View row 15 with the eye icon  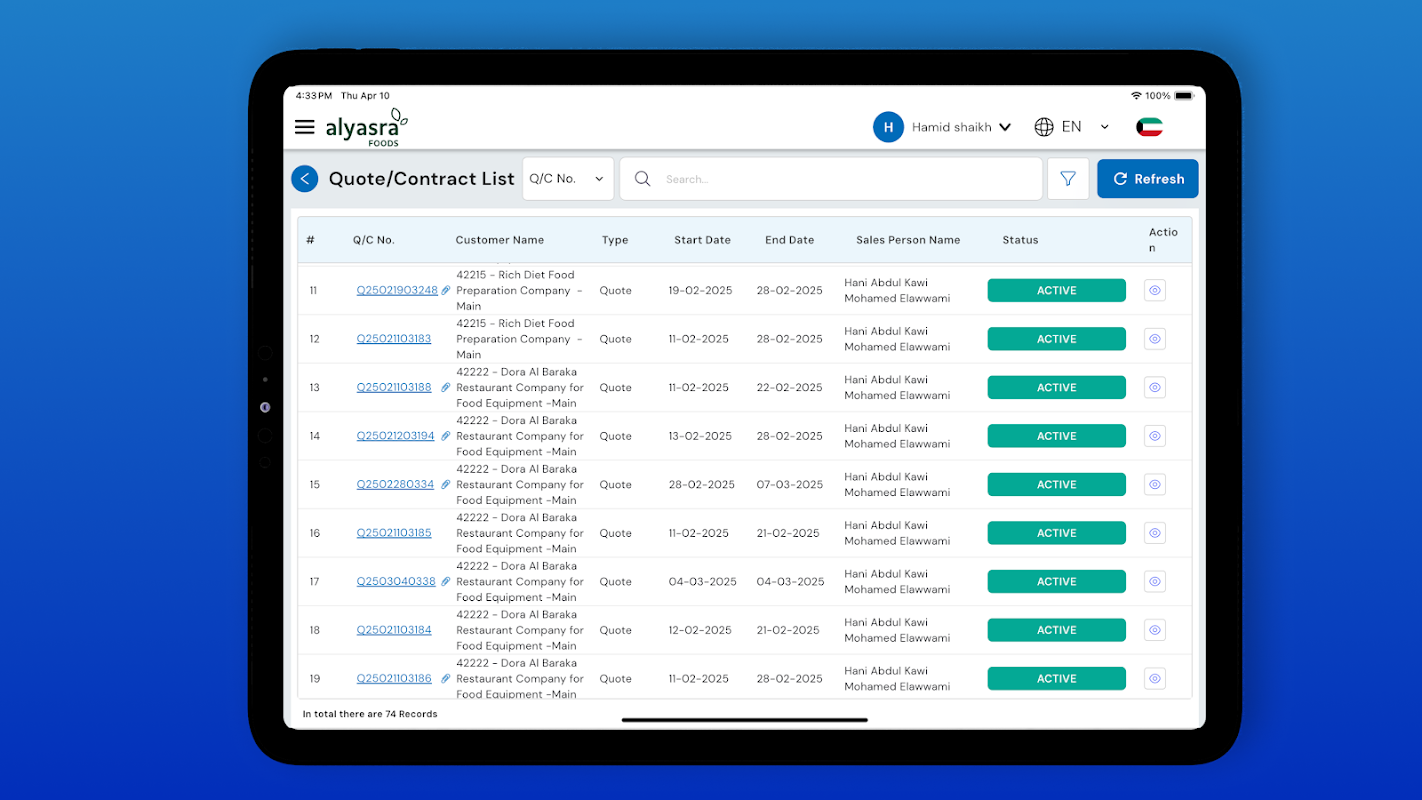point(1155,485)
